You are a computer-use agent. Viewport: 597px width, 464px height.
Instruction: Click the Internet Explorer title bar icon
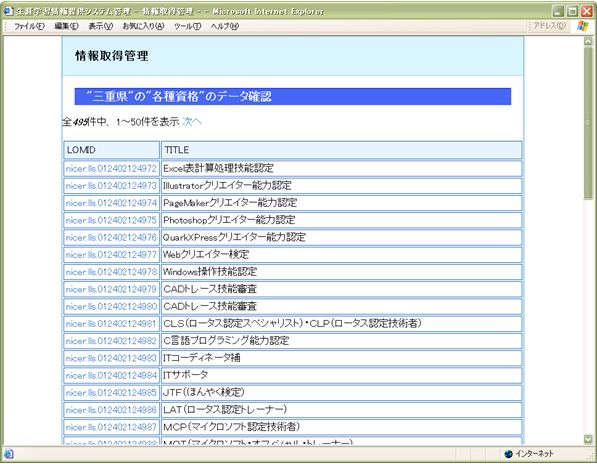point(8,11)
